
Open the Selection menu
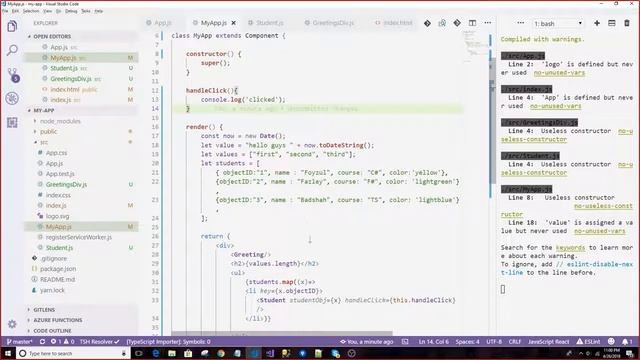tap(31, 11)
